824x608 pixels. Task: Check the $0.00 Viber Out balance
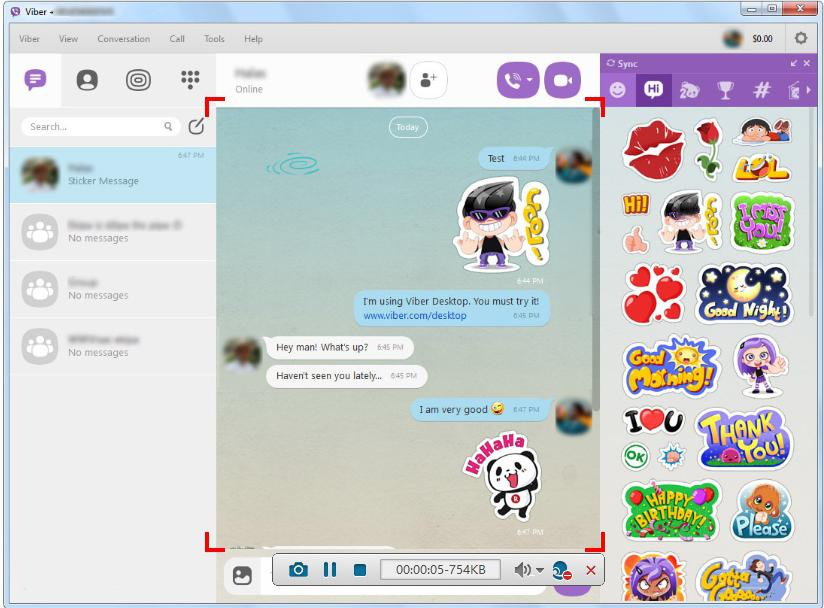[x=761, y=39]
